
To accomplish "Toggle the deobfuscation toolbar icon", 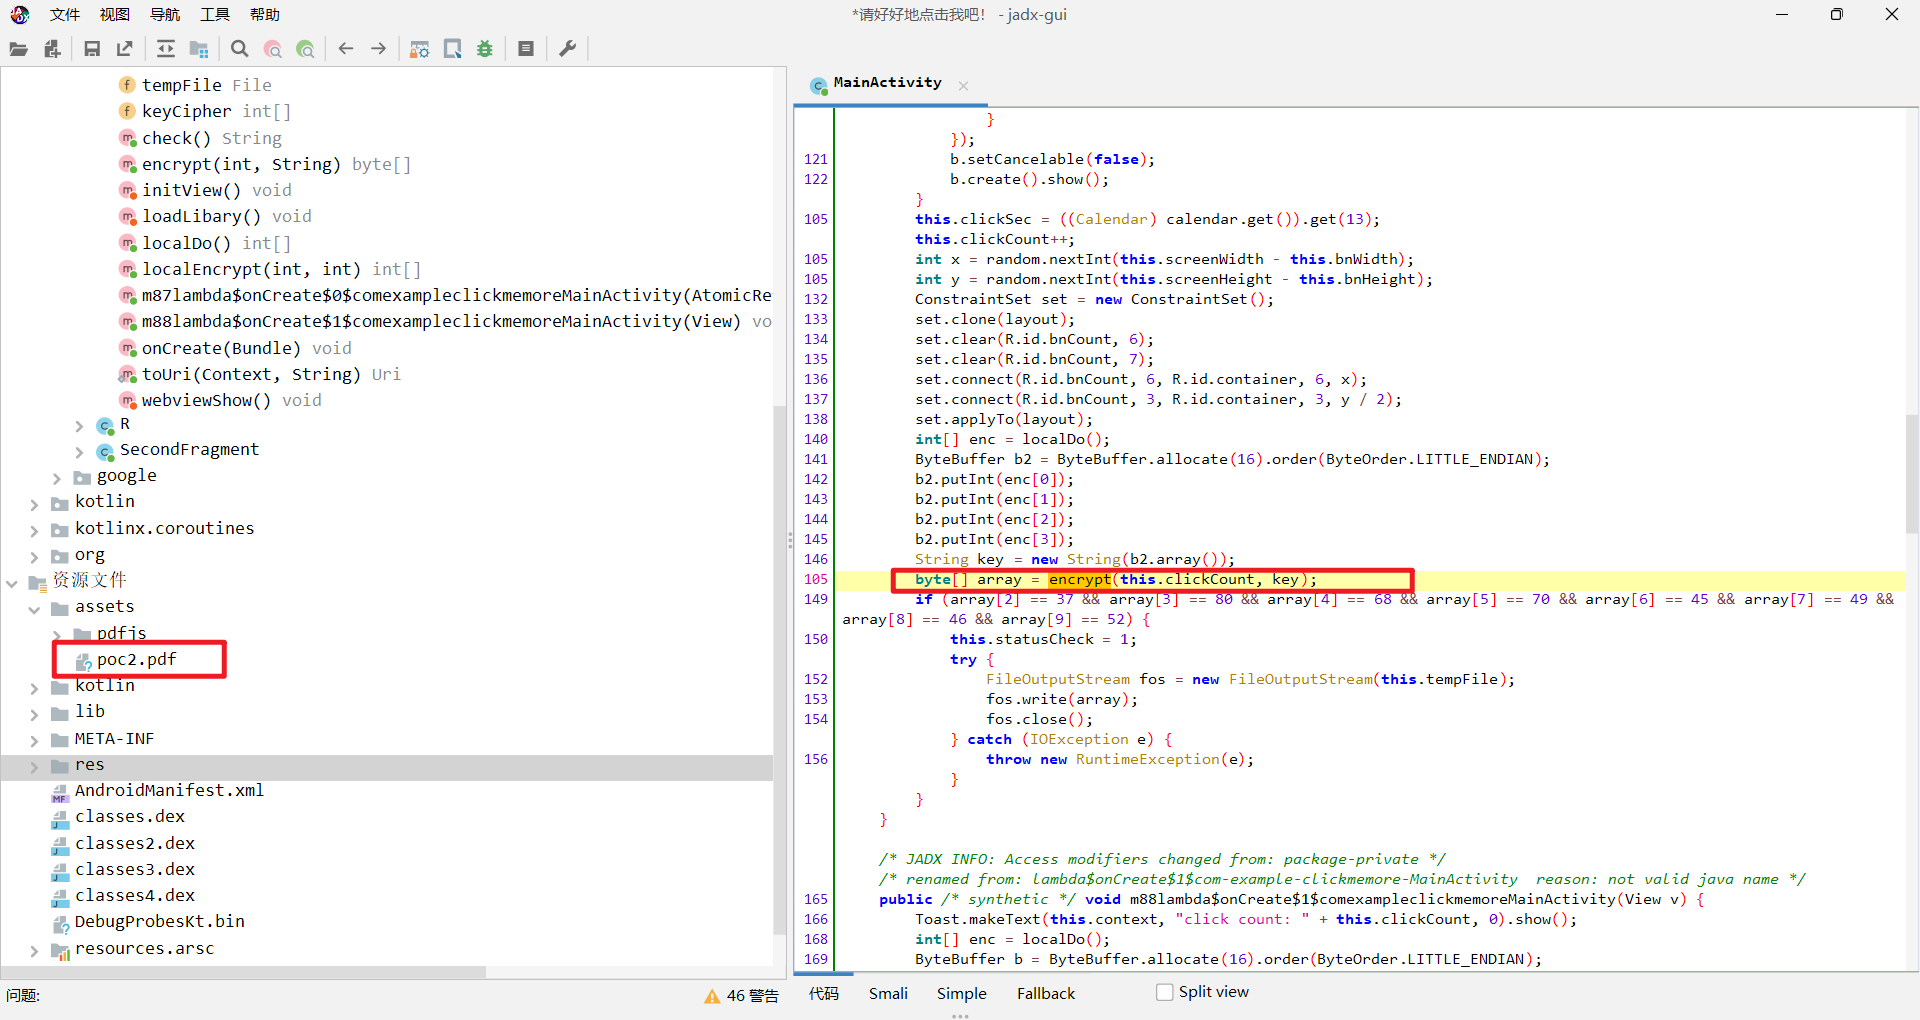I will [419, 49].
